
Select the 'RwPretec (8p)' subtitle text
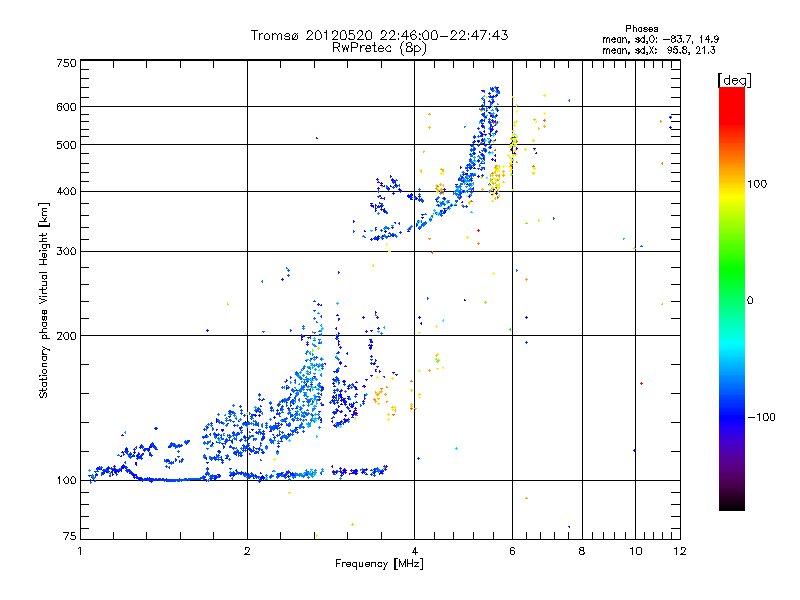[379, 48]
